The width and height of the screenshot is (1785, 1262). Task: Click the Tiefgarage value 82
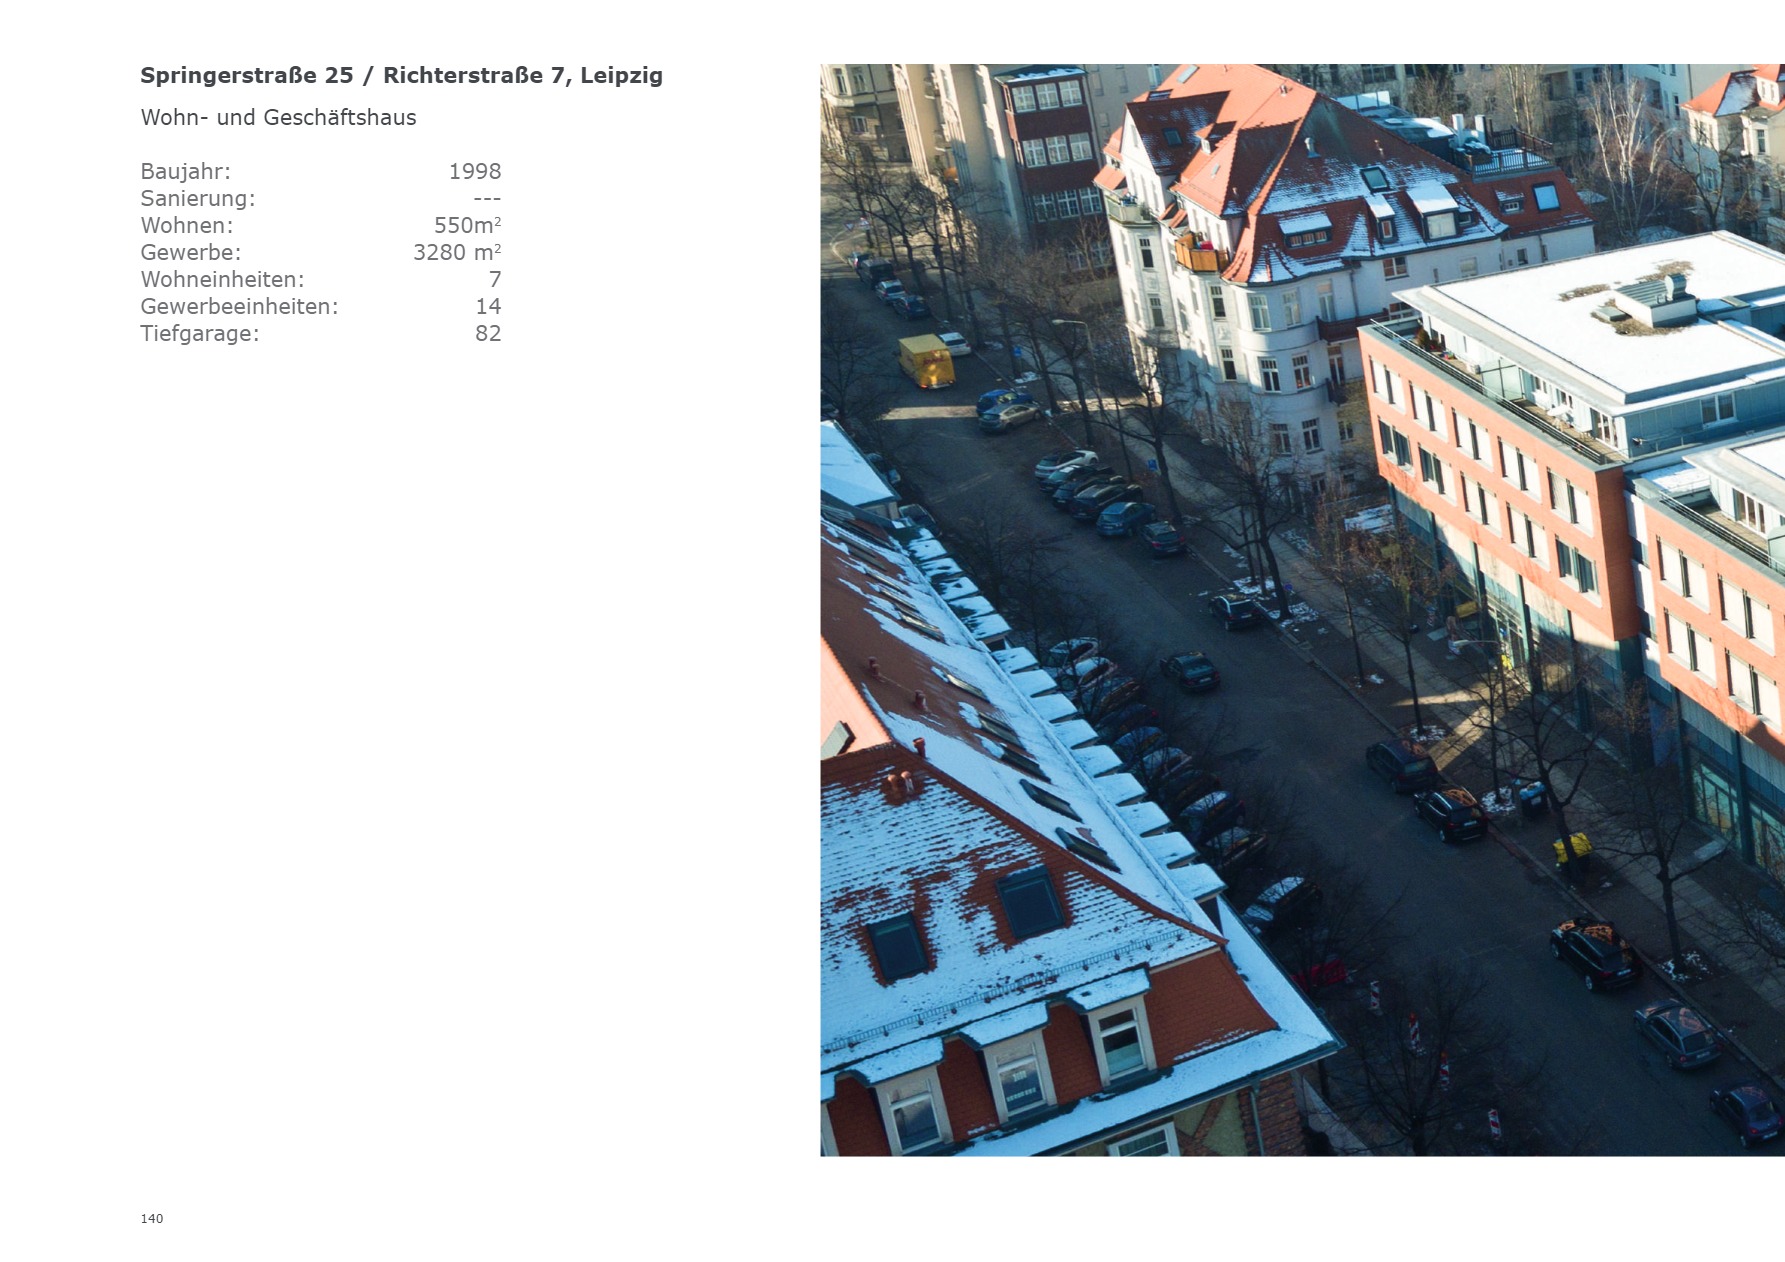(488, 334)
